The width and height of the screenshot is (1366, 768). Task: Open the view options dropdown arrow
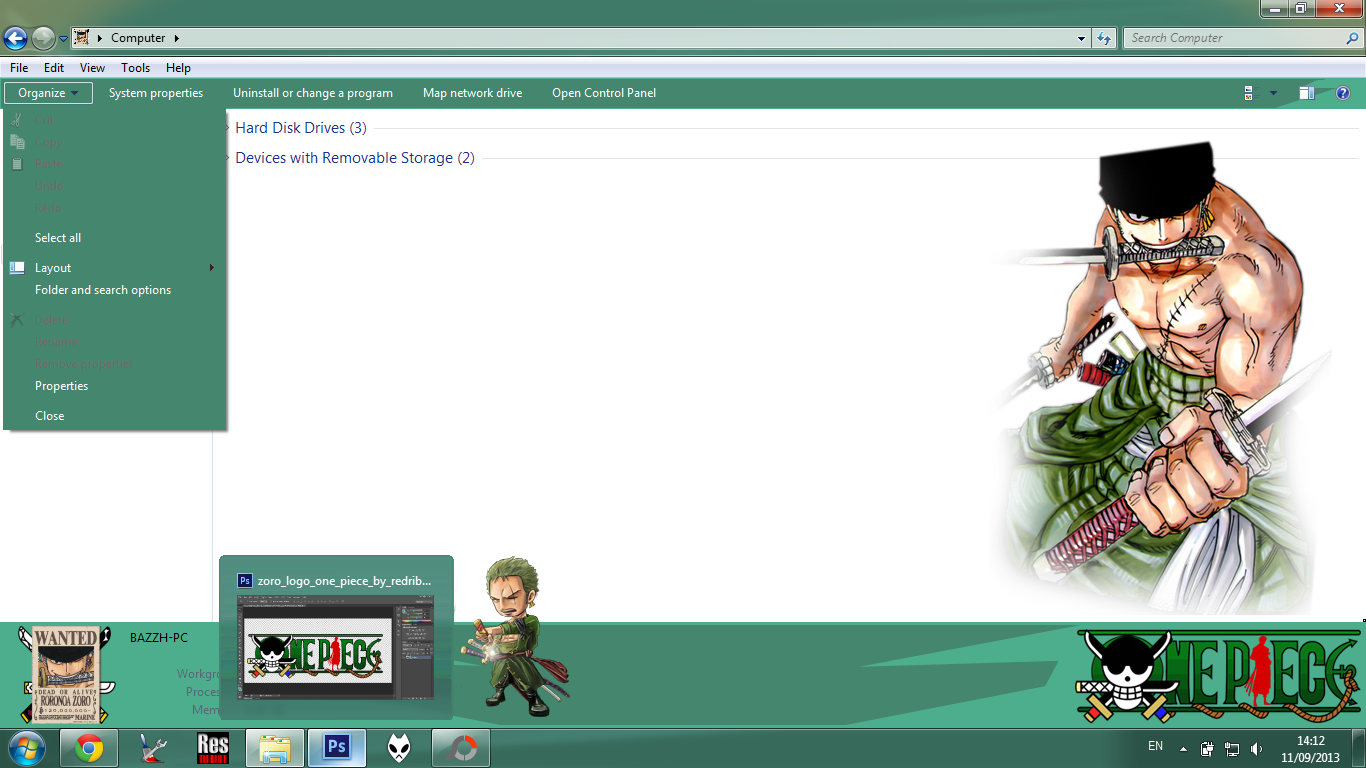click(1273, 93)
